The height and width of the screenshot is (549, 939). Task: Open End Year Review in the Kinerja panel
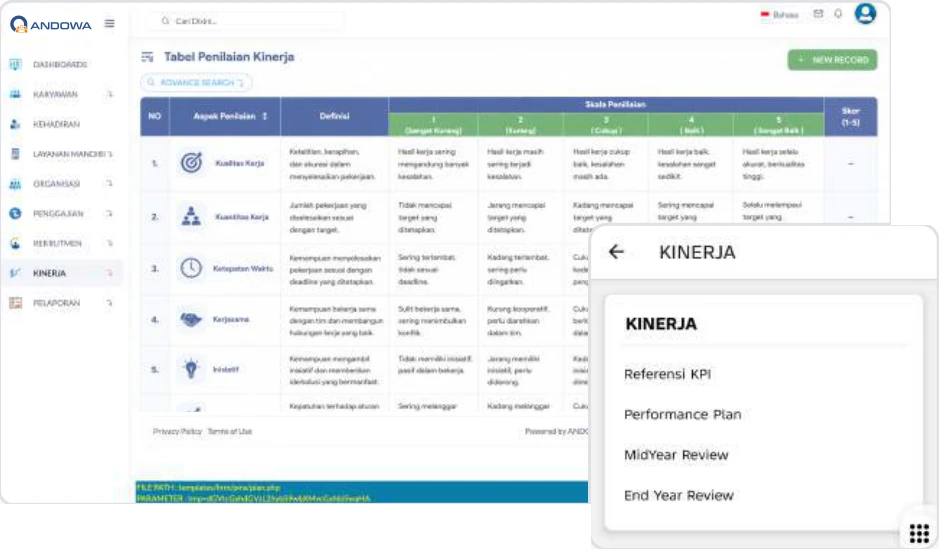pos(678,496)
